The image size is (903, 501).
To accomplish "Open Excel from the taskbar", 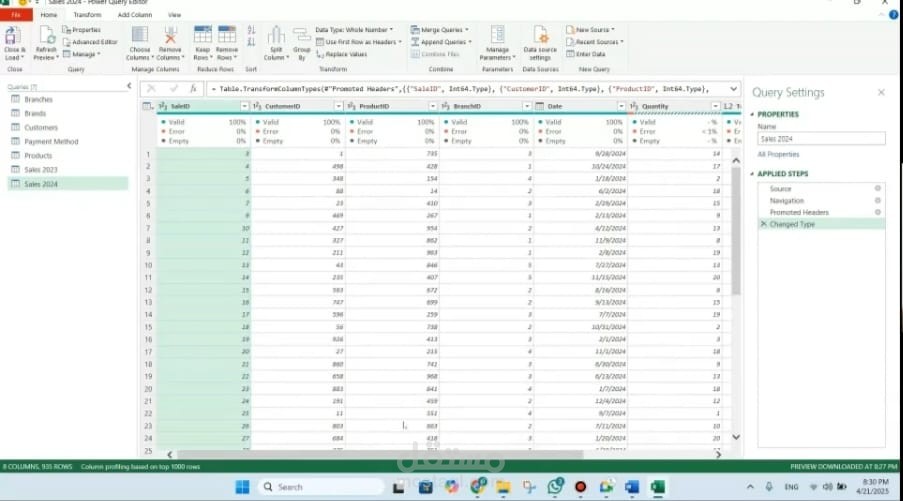I will 658,487.
